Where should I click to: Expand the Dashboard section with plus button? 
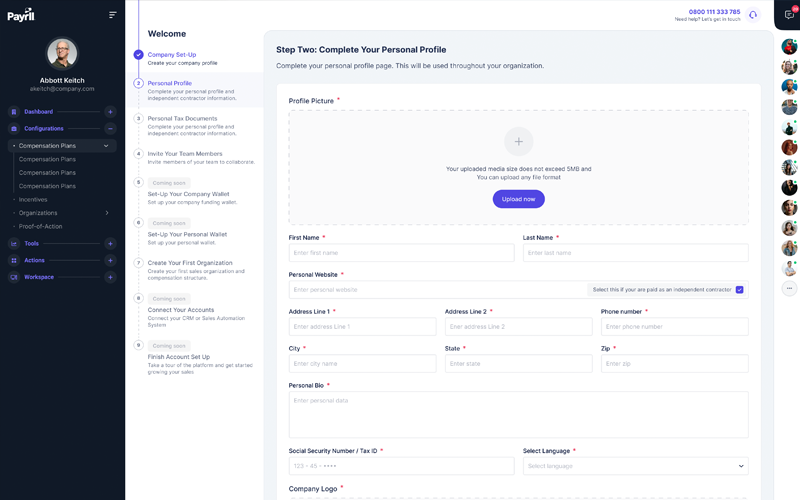110,112
